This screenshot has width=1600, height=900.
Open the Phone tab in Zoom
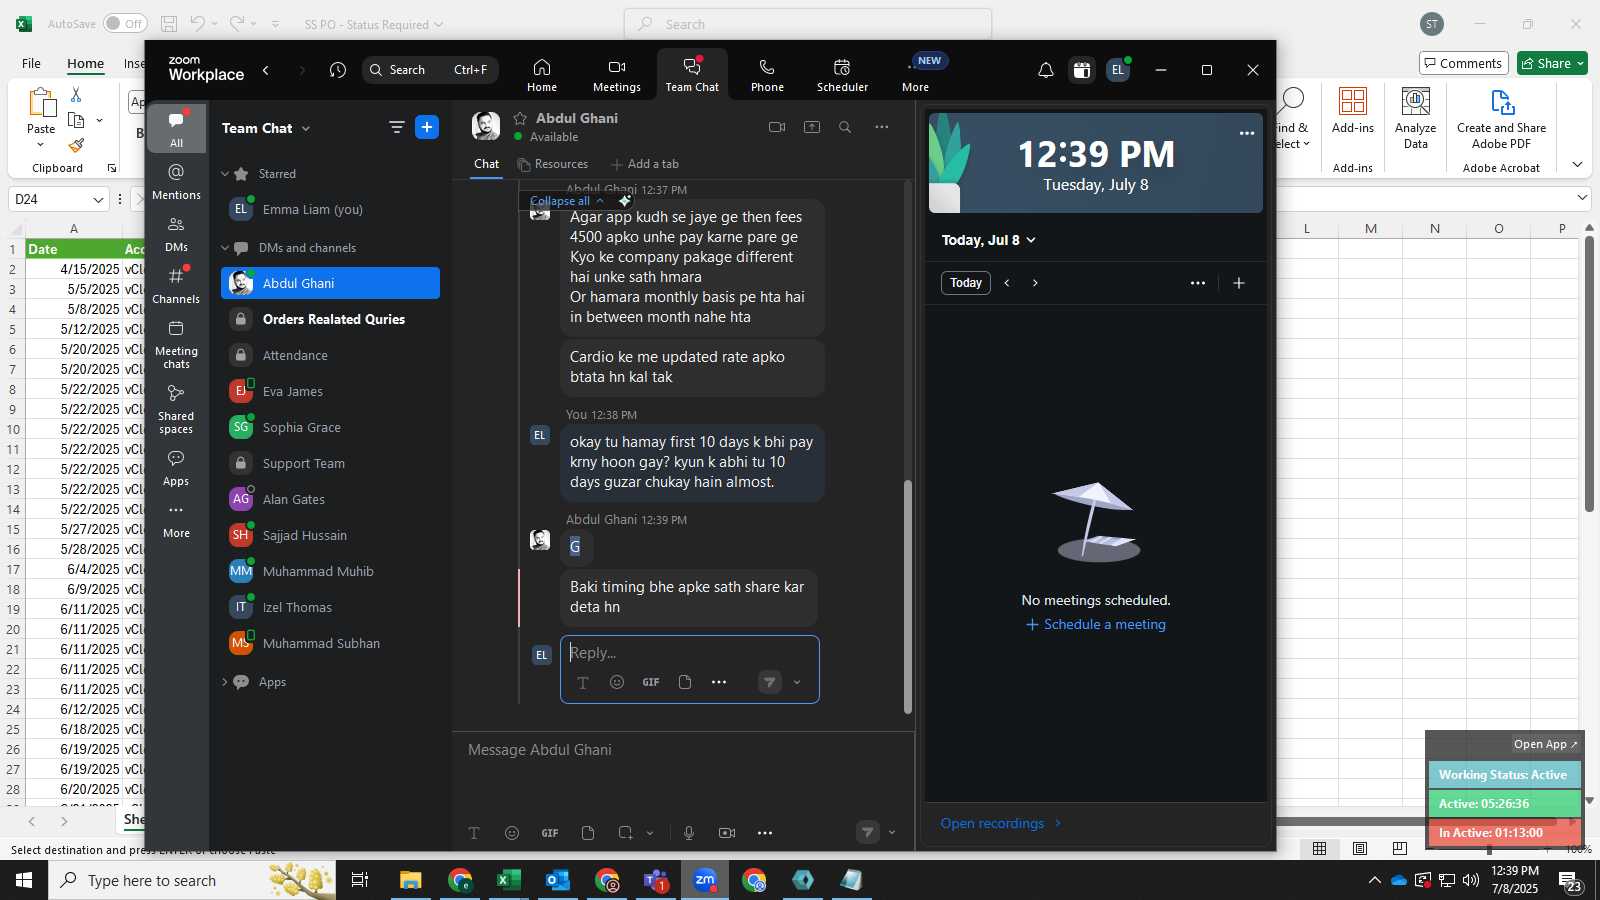coord(767,75)
